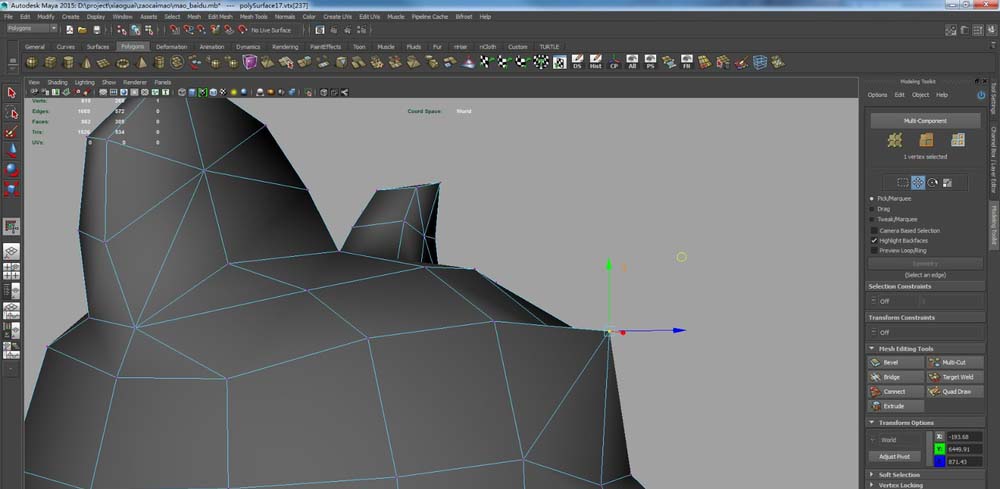The image size is (1000, 489).
Task: Switch to the Rendering shelf tab
Action: point(285,46)
